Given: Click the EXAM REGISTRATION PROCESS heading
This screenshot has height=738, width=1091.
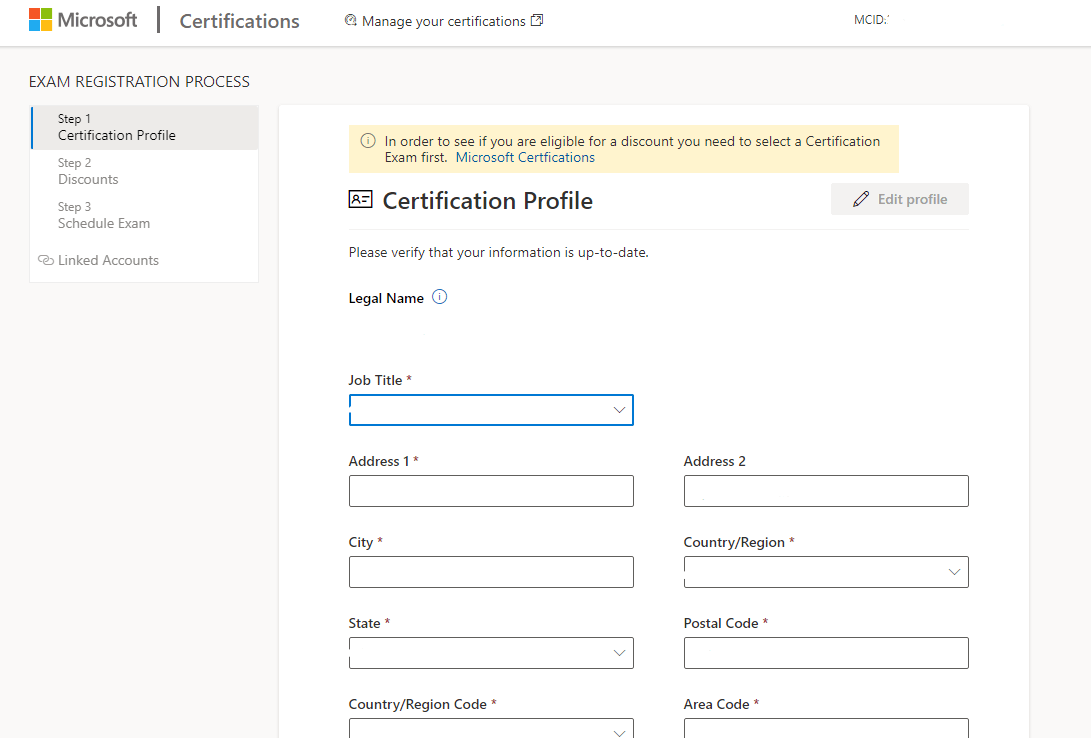Looking at the screenshot, I should click(139, 81).
